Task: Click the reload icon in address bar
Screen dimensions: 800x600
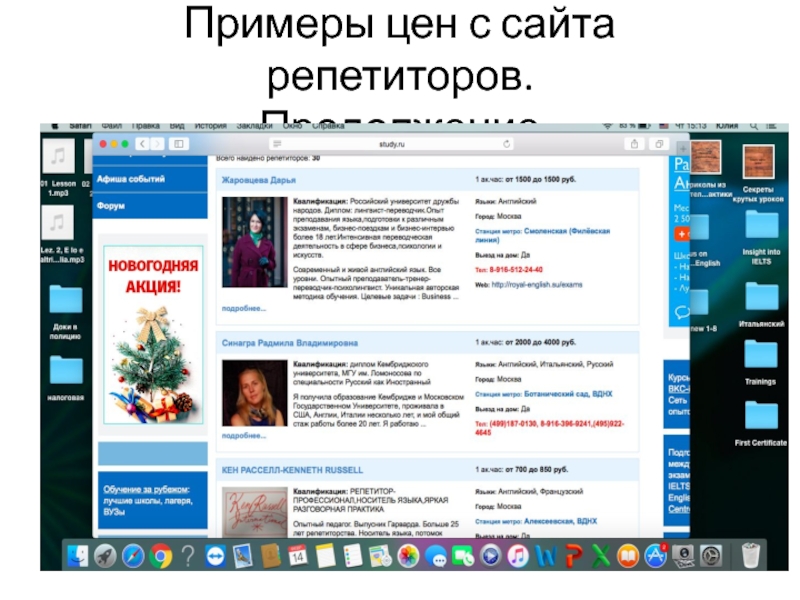Action: tap(507, 145)
